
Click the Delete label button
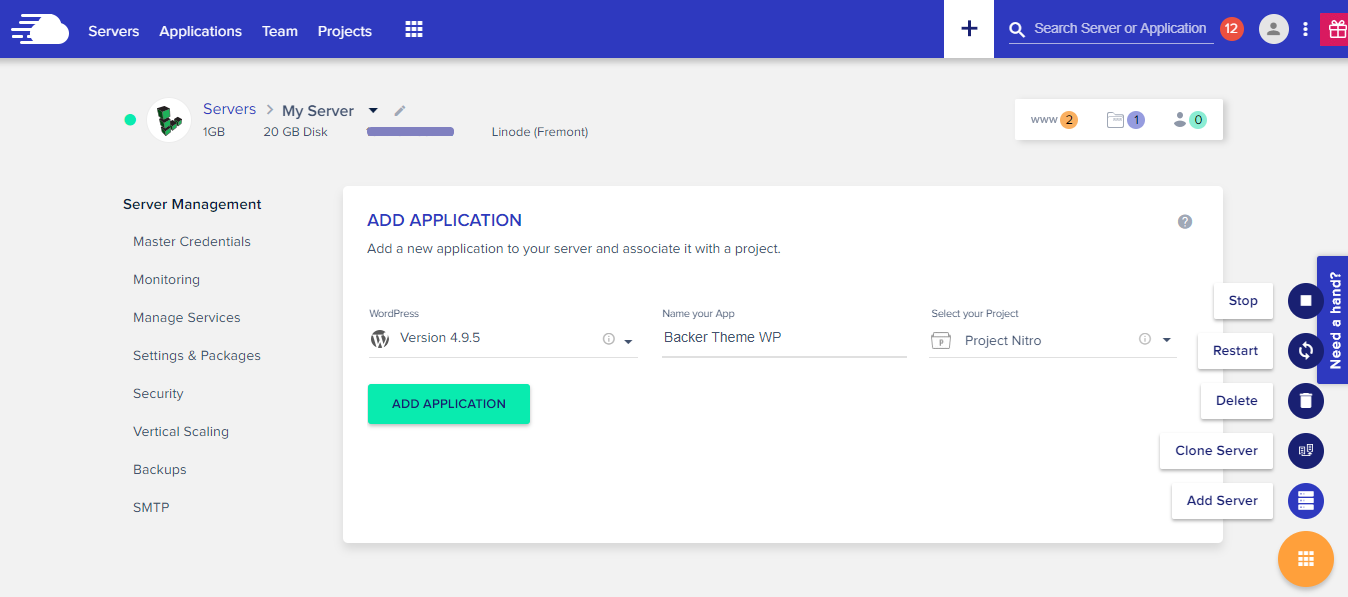pyautogui.click(x=1237, y=400)
